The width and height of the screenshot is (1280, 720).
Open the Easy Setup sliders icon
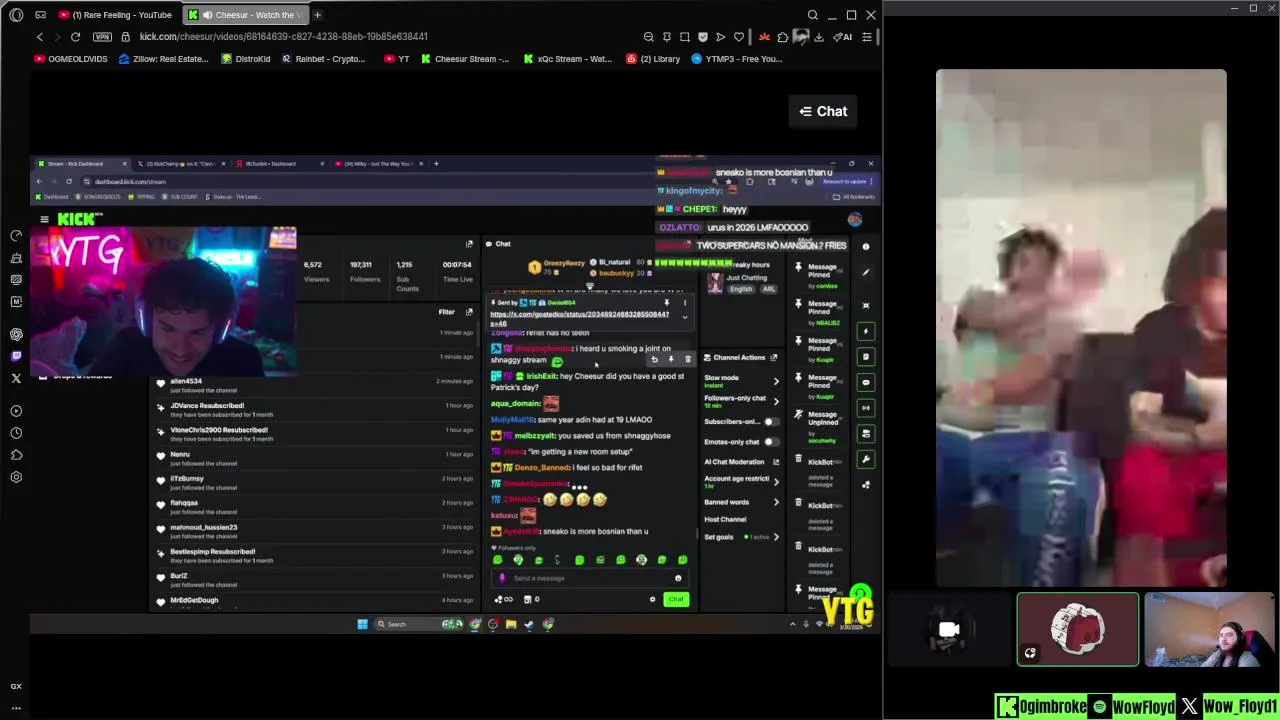[x=867, y=37]
